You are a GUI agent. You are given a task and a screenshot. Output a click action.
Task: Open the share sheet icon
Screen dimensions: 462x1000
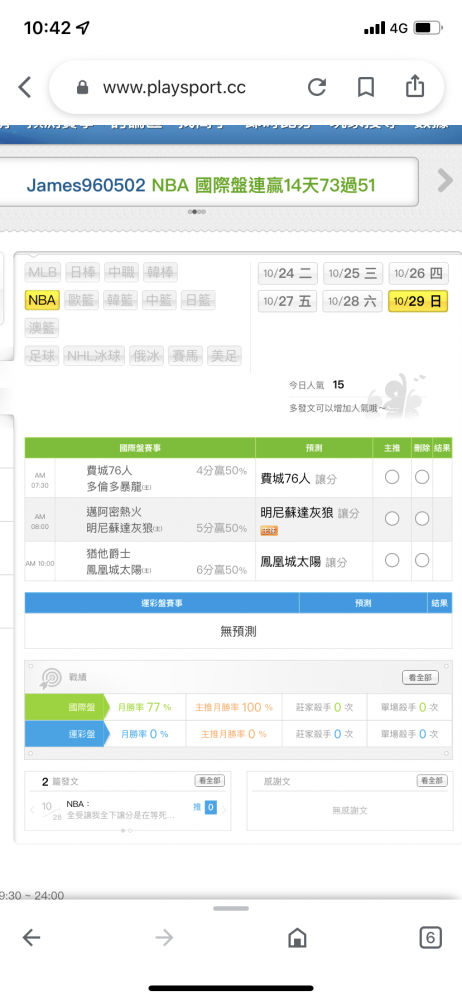(x=415, y=86)
